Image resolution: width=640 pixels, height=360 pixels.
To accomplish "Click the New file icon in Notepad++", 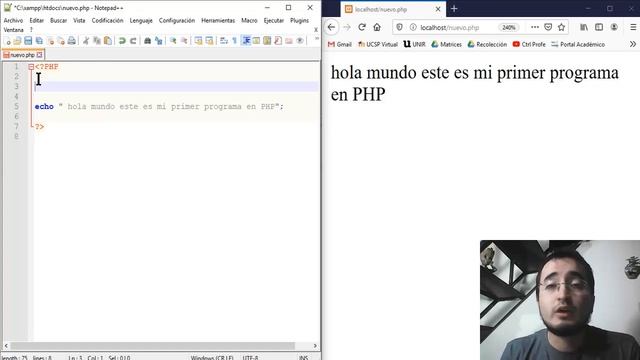I will point(7,41).
